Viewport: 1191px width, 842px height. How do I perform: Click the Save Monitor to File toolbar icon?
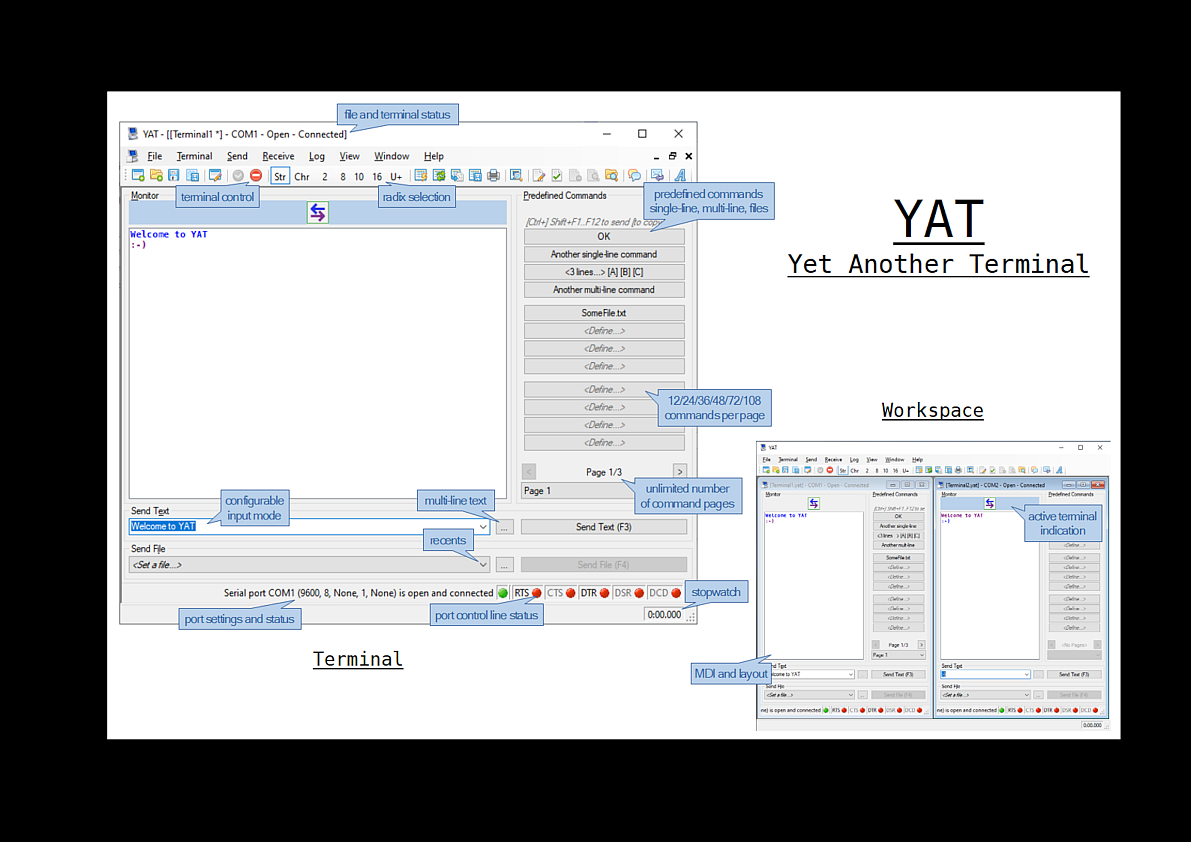[475, 176]
